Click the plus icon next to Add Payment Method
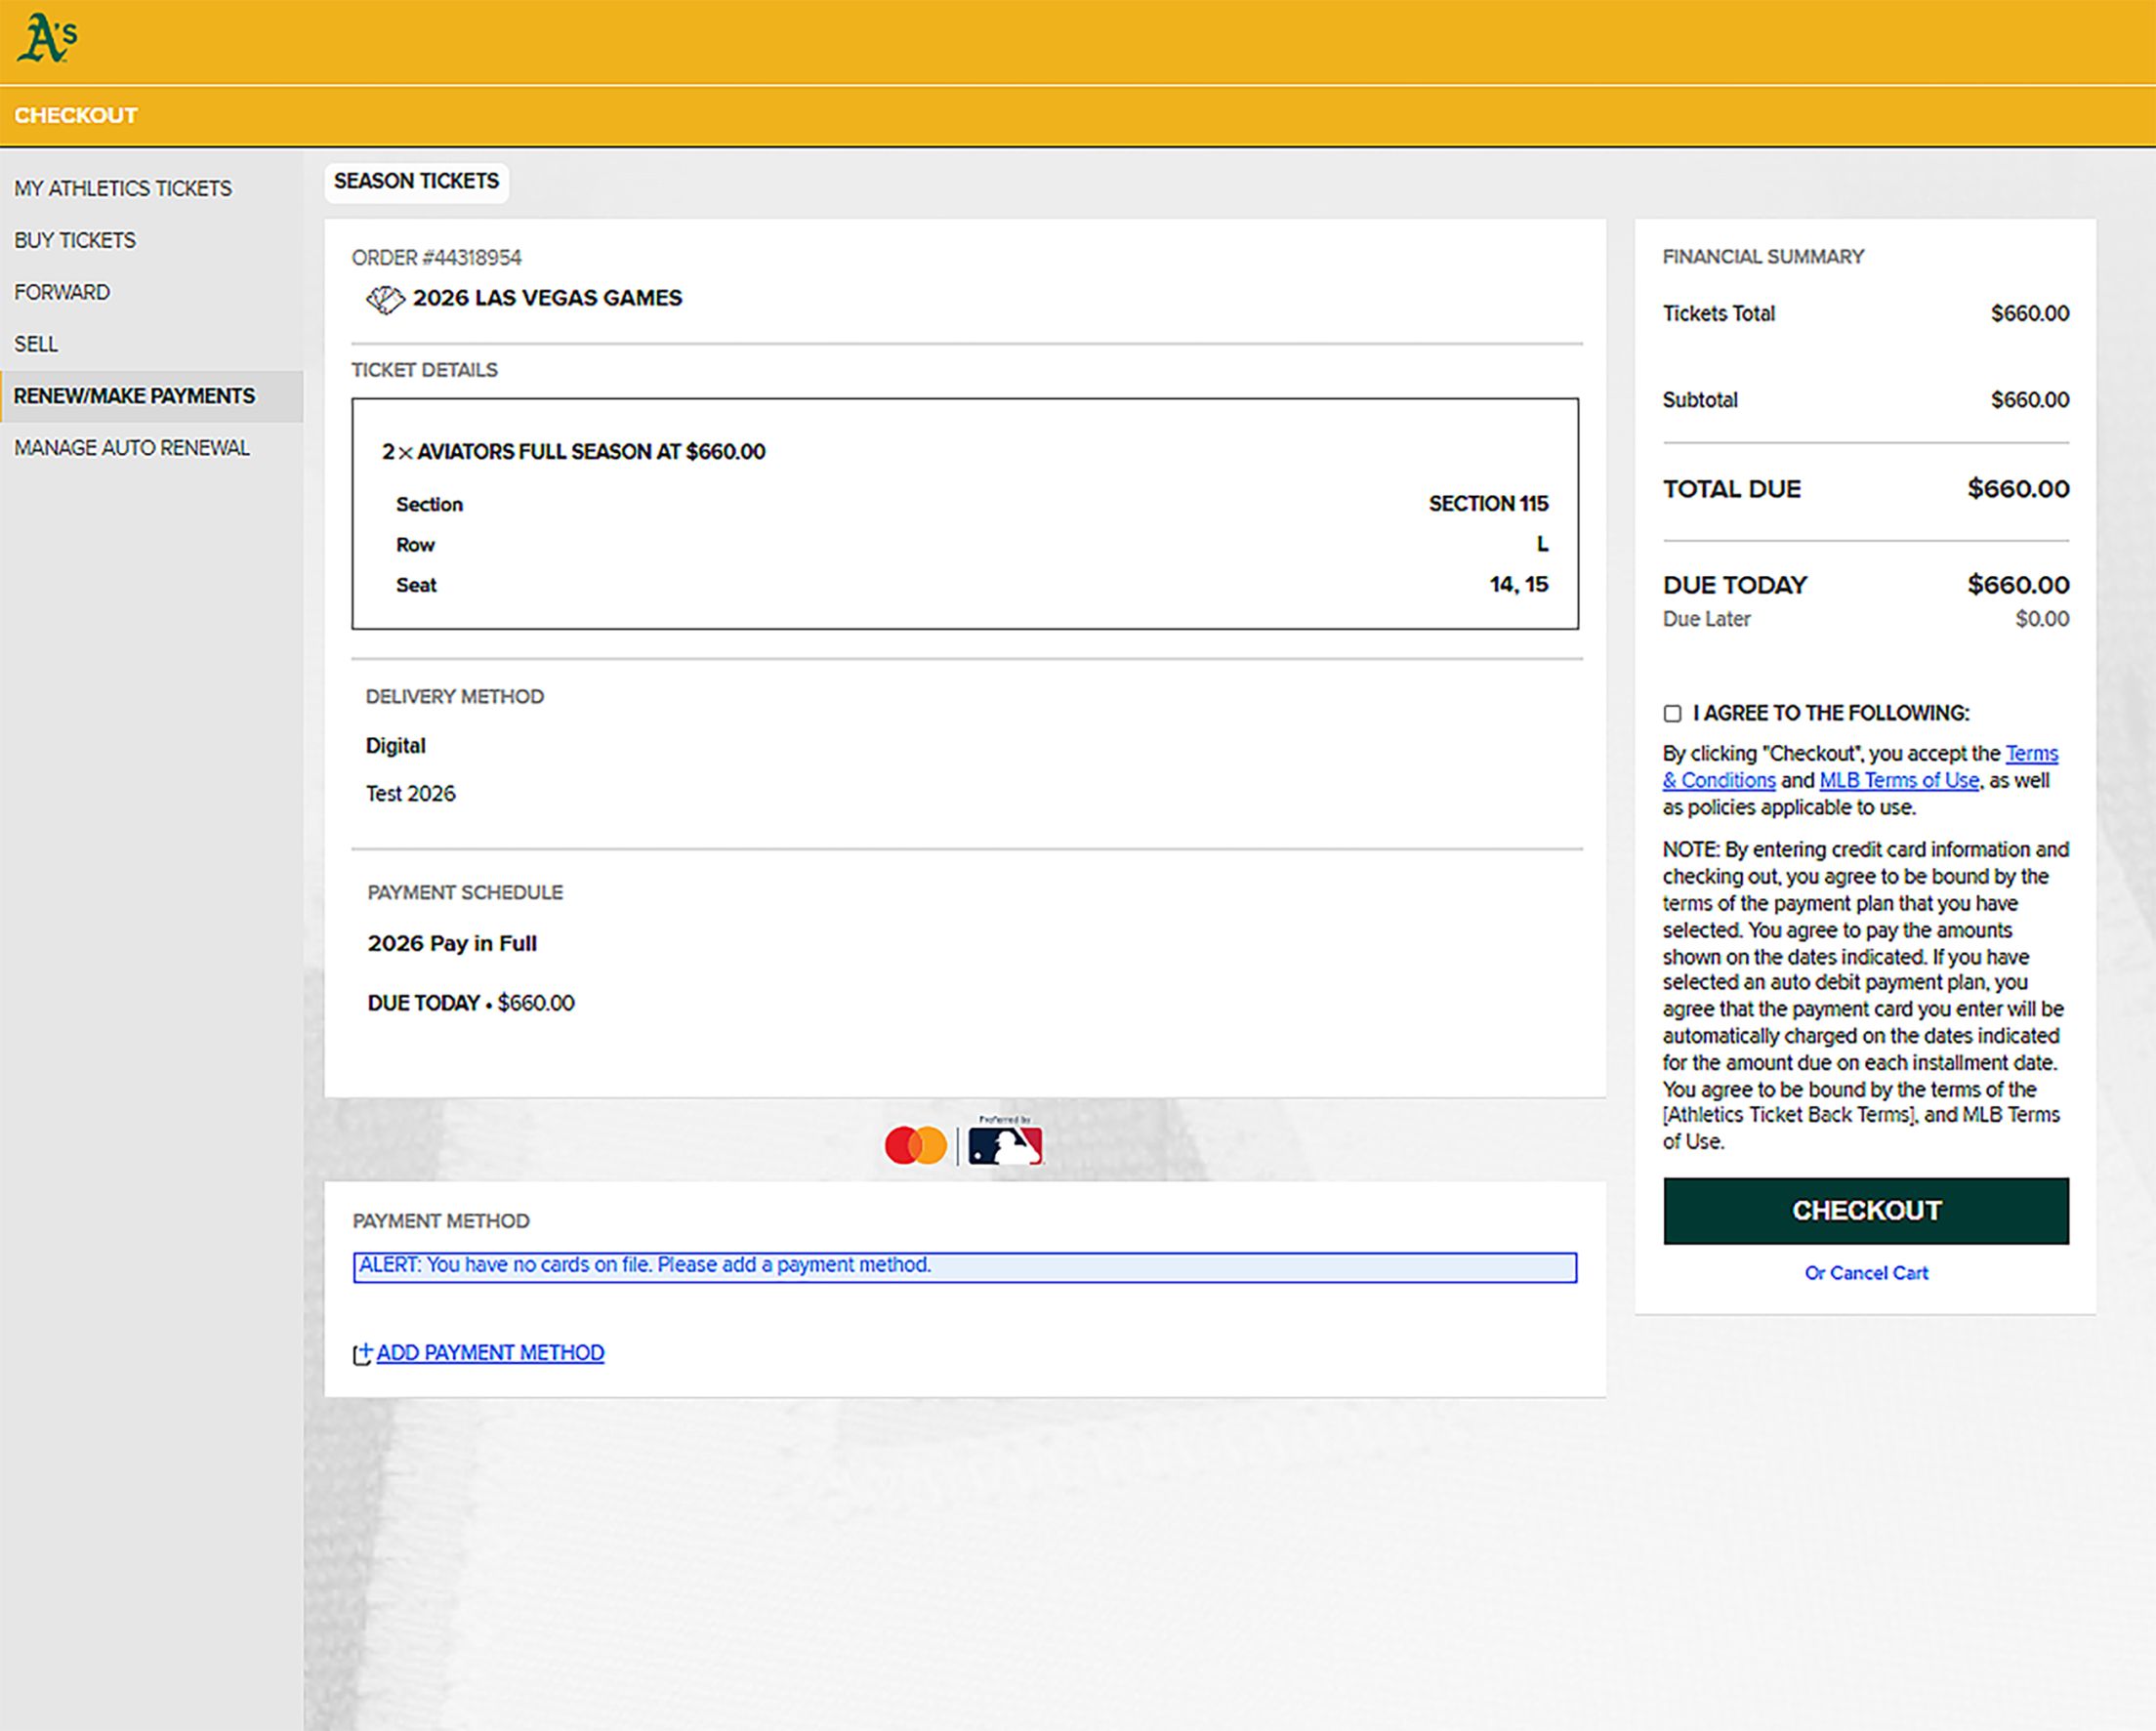Image resolution: width=2156 pixels, height=1731 pixels. click(365, 1355)
